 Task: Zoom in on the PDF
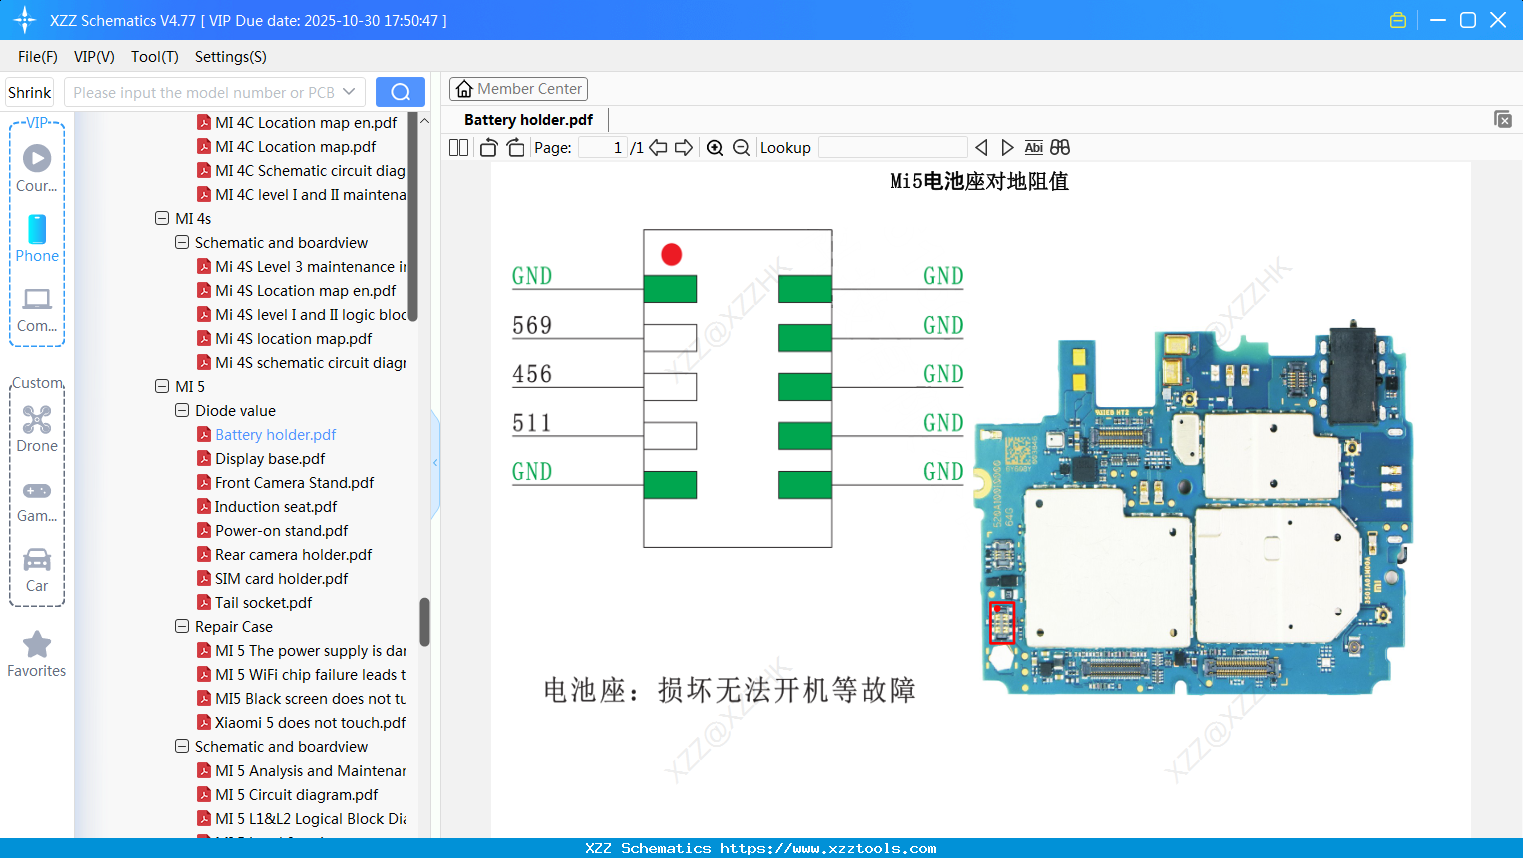click(715, 148)
